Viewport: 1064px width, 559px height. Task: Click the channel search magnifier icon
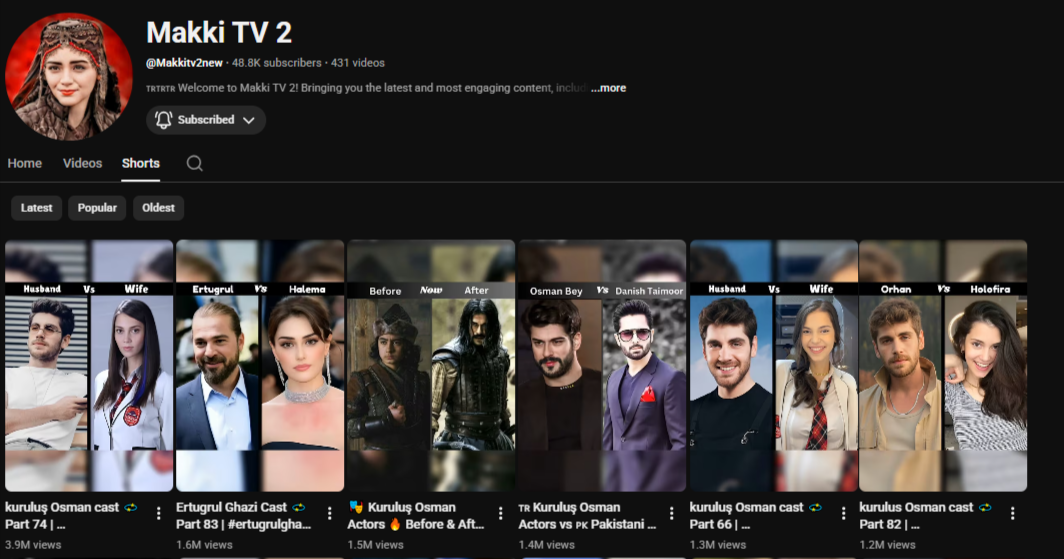(x=195, y=163)
